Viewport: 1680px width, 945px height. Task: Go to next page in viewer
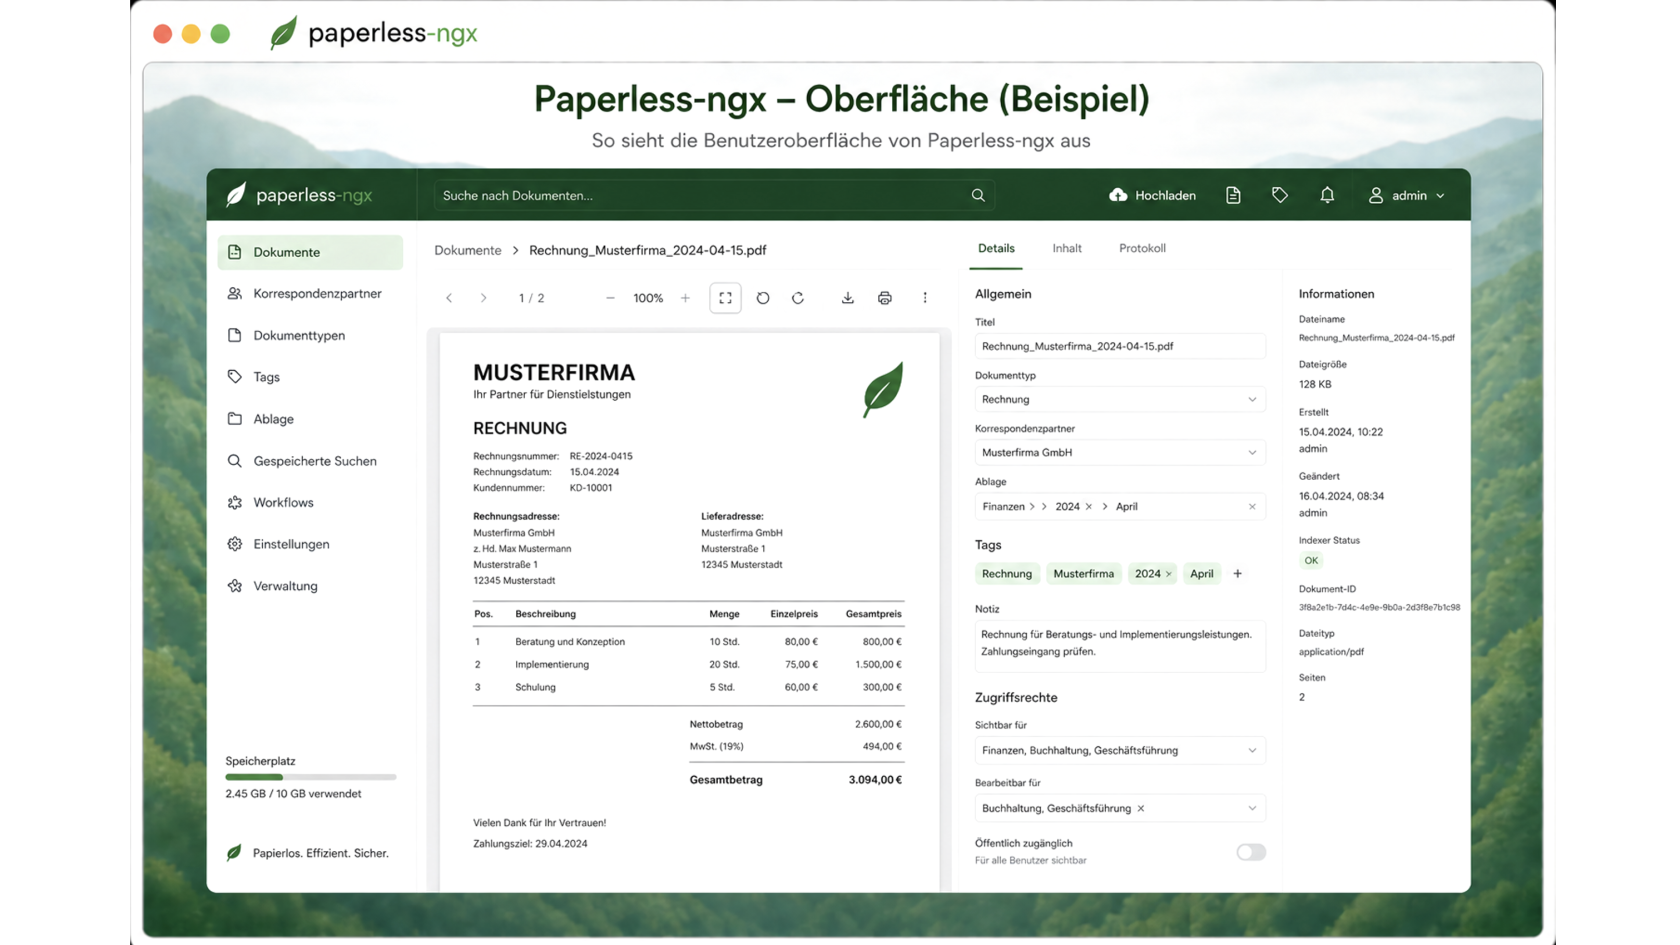coord(483,298)
